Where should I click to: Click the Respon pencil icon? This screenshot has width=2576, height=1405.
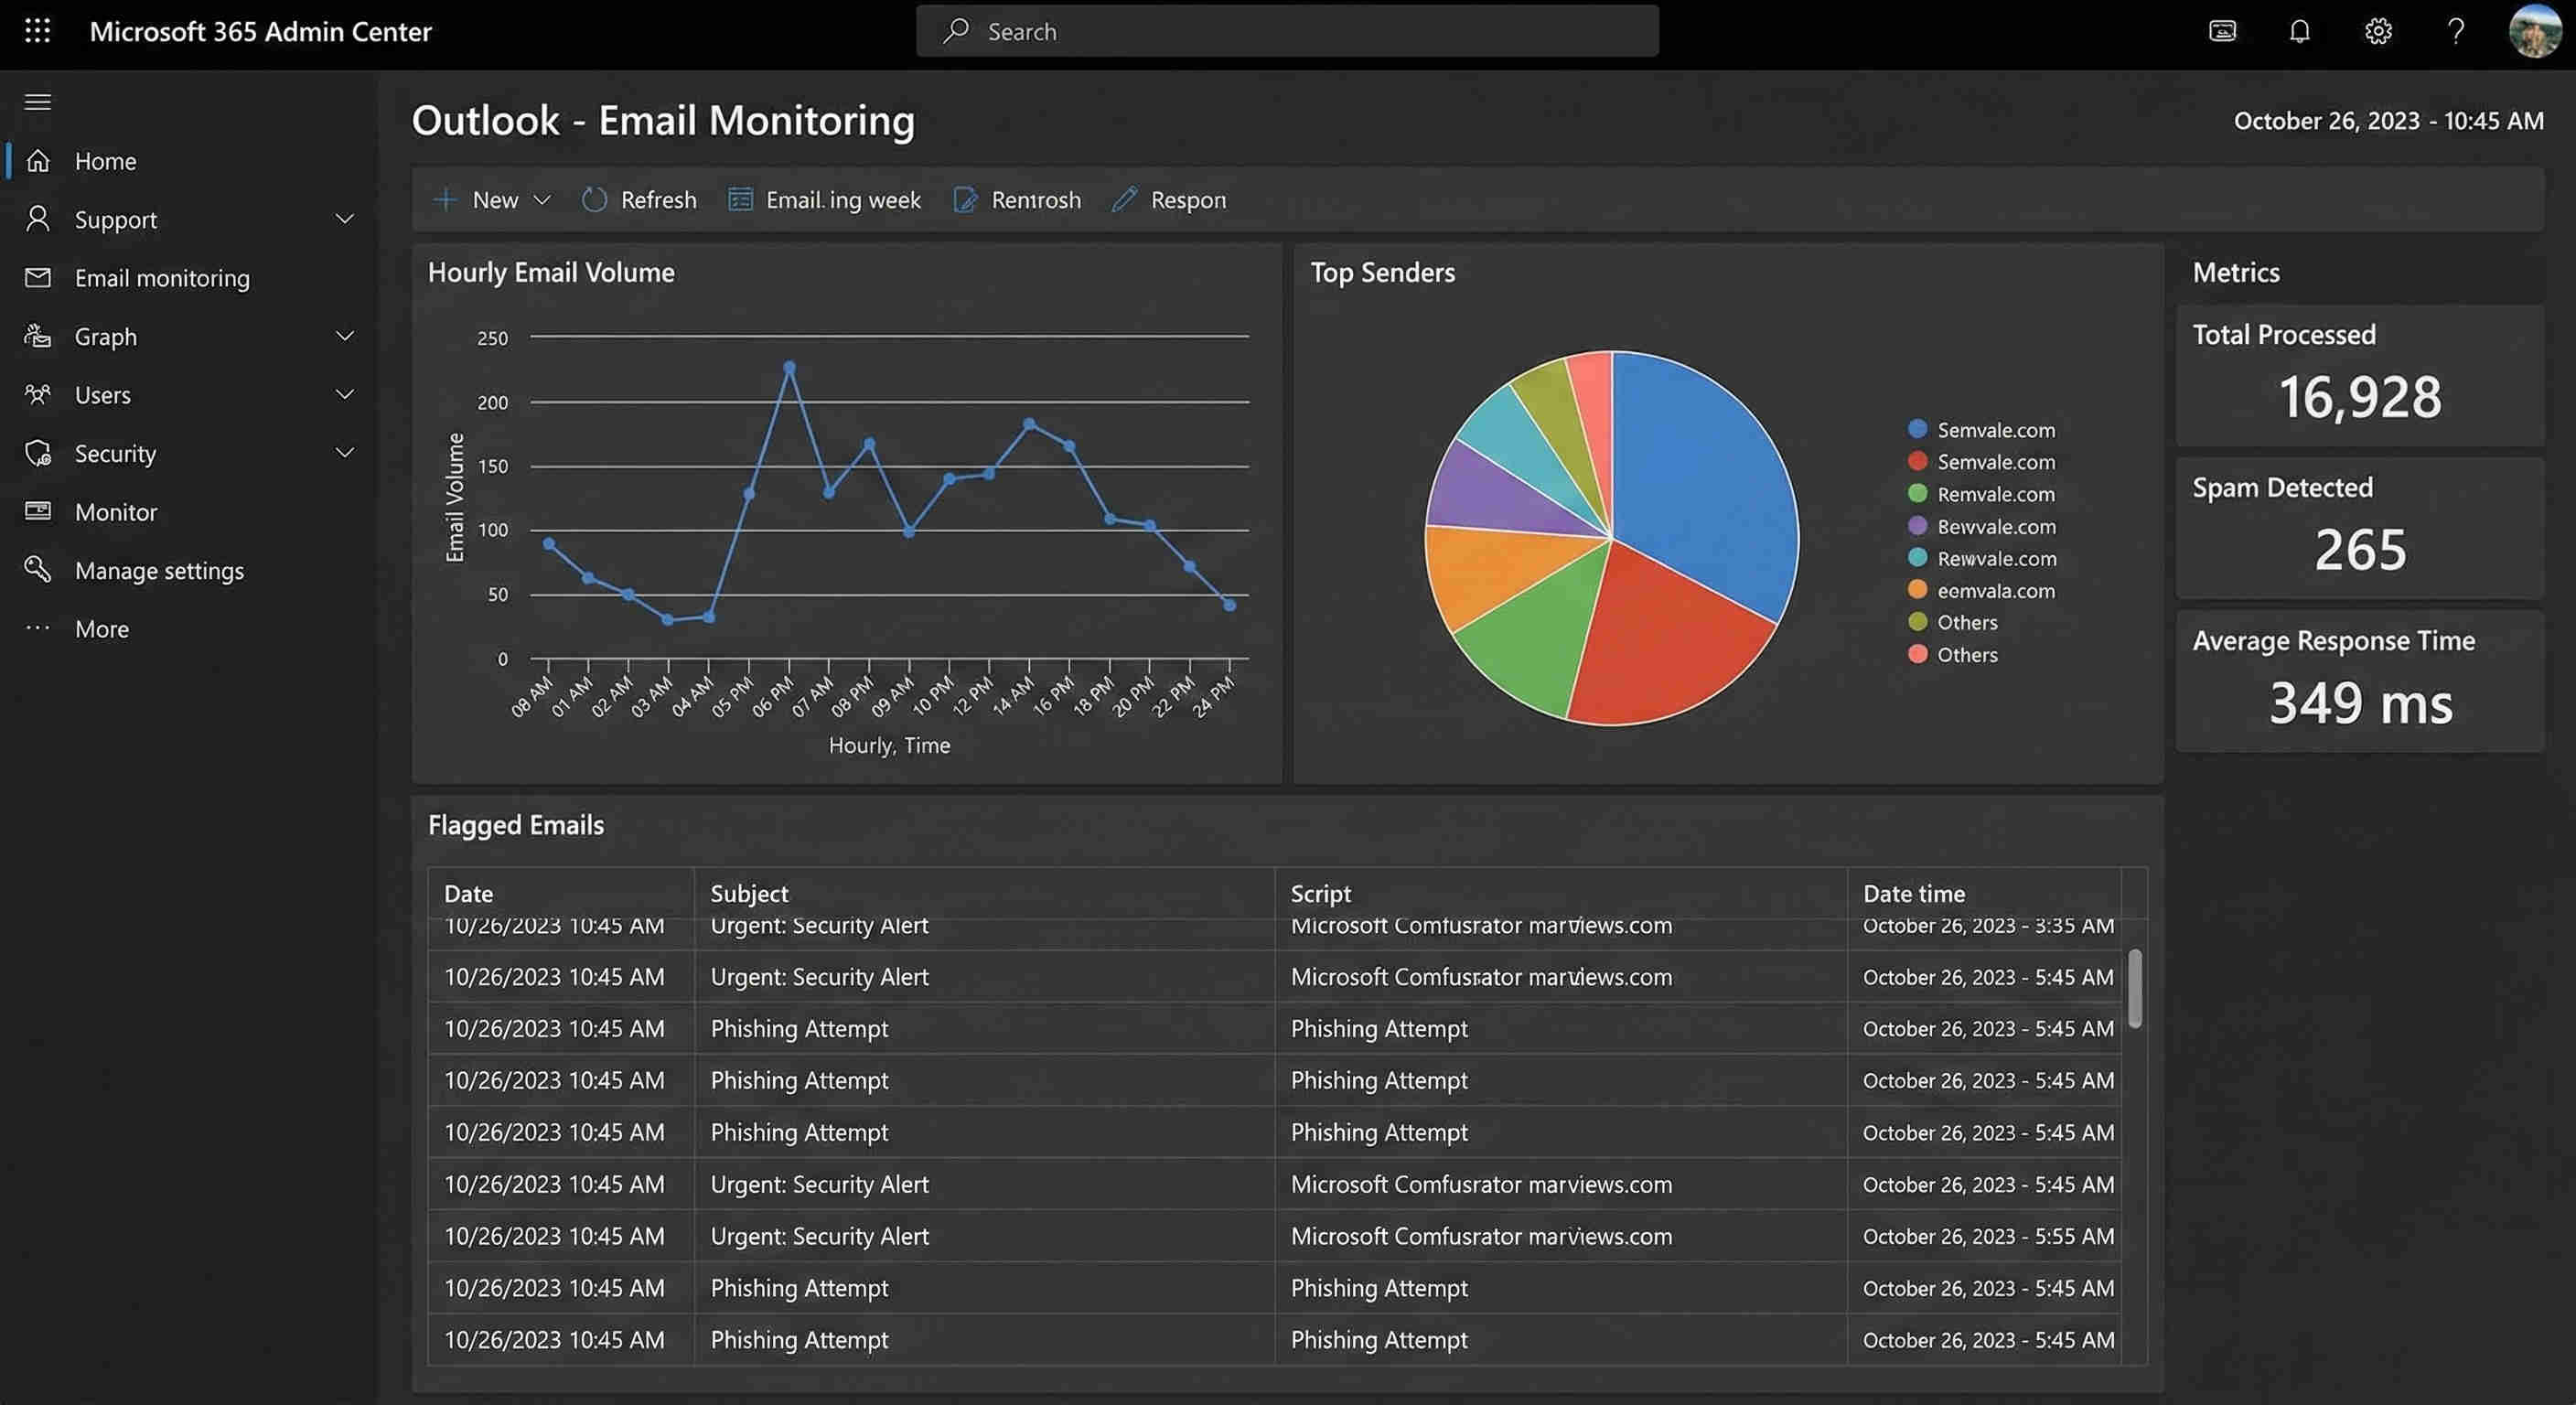click(x=1124, y=199)
